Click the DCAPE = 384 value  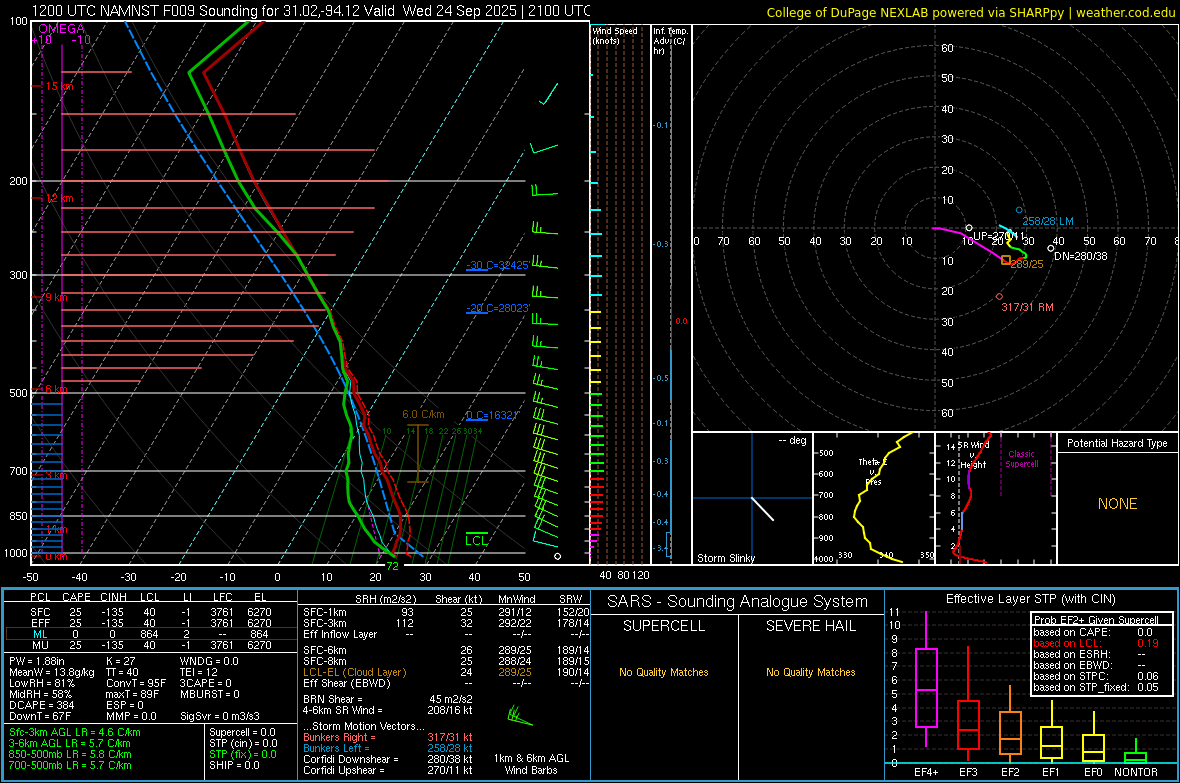[x=41, y=705]
